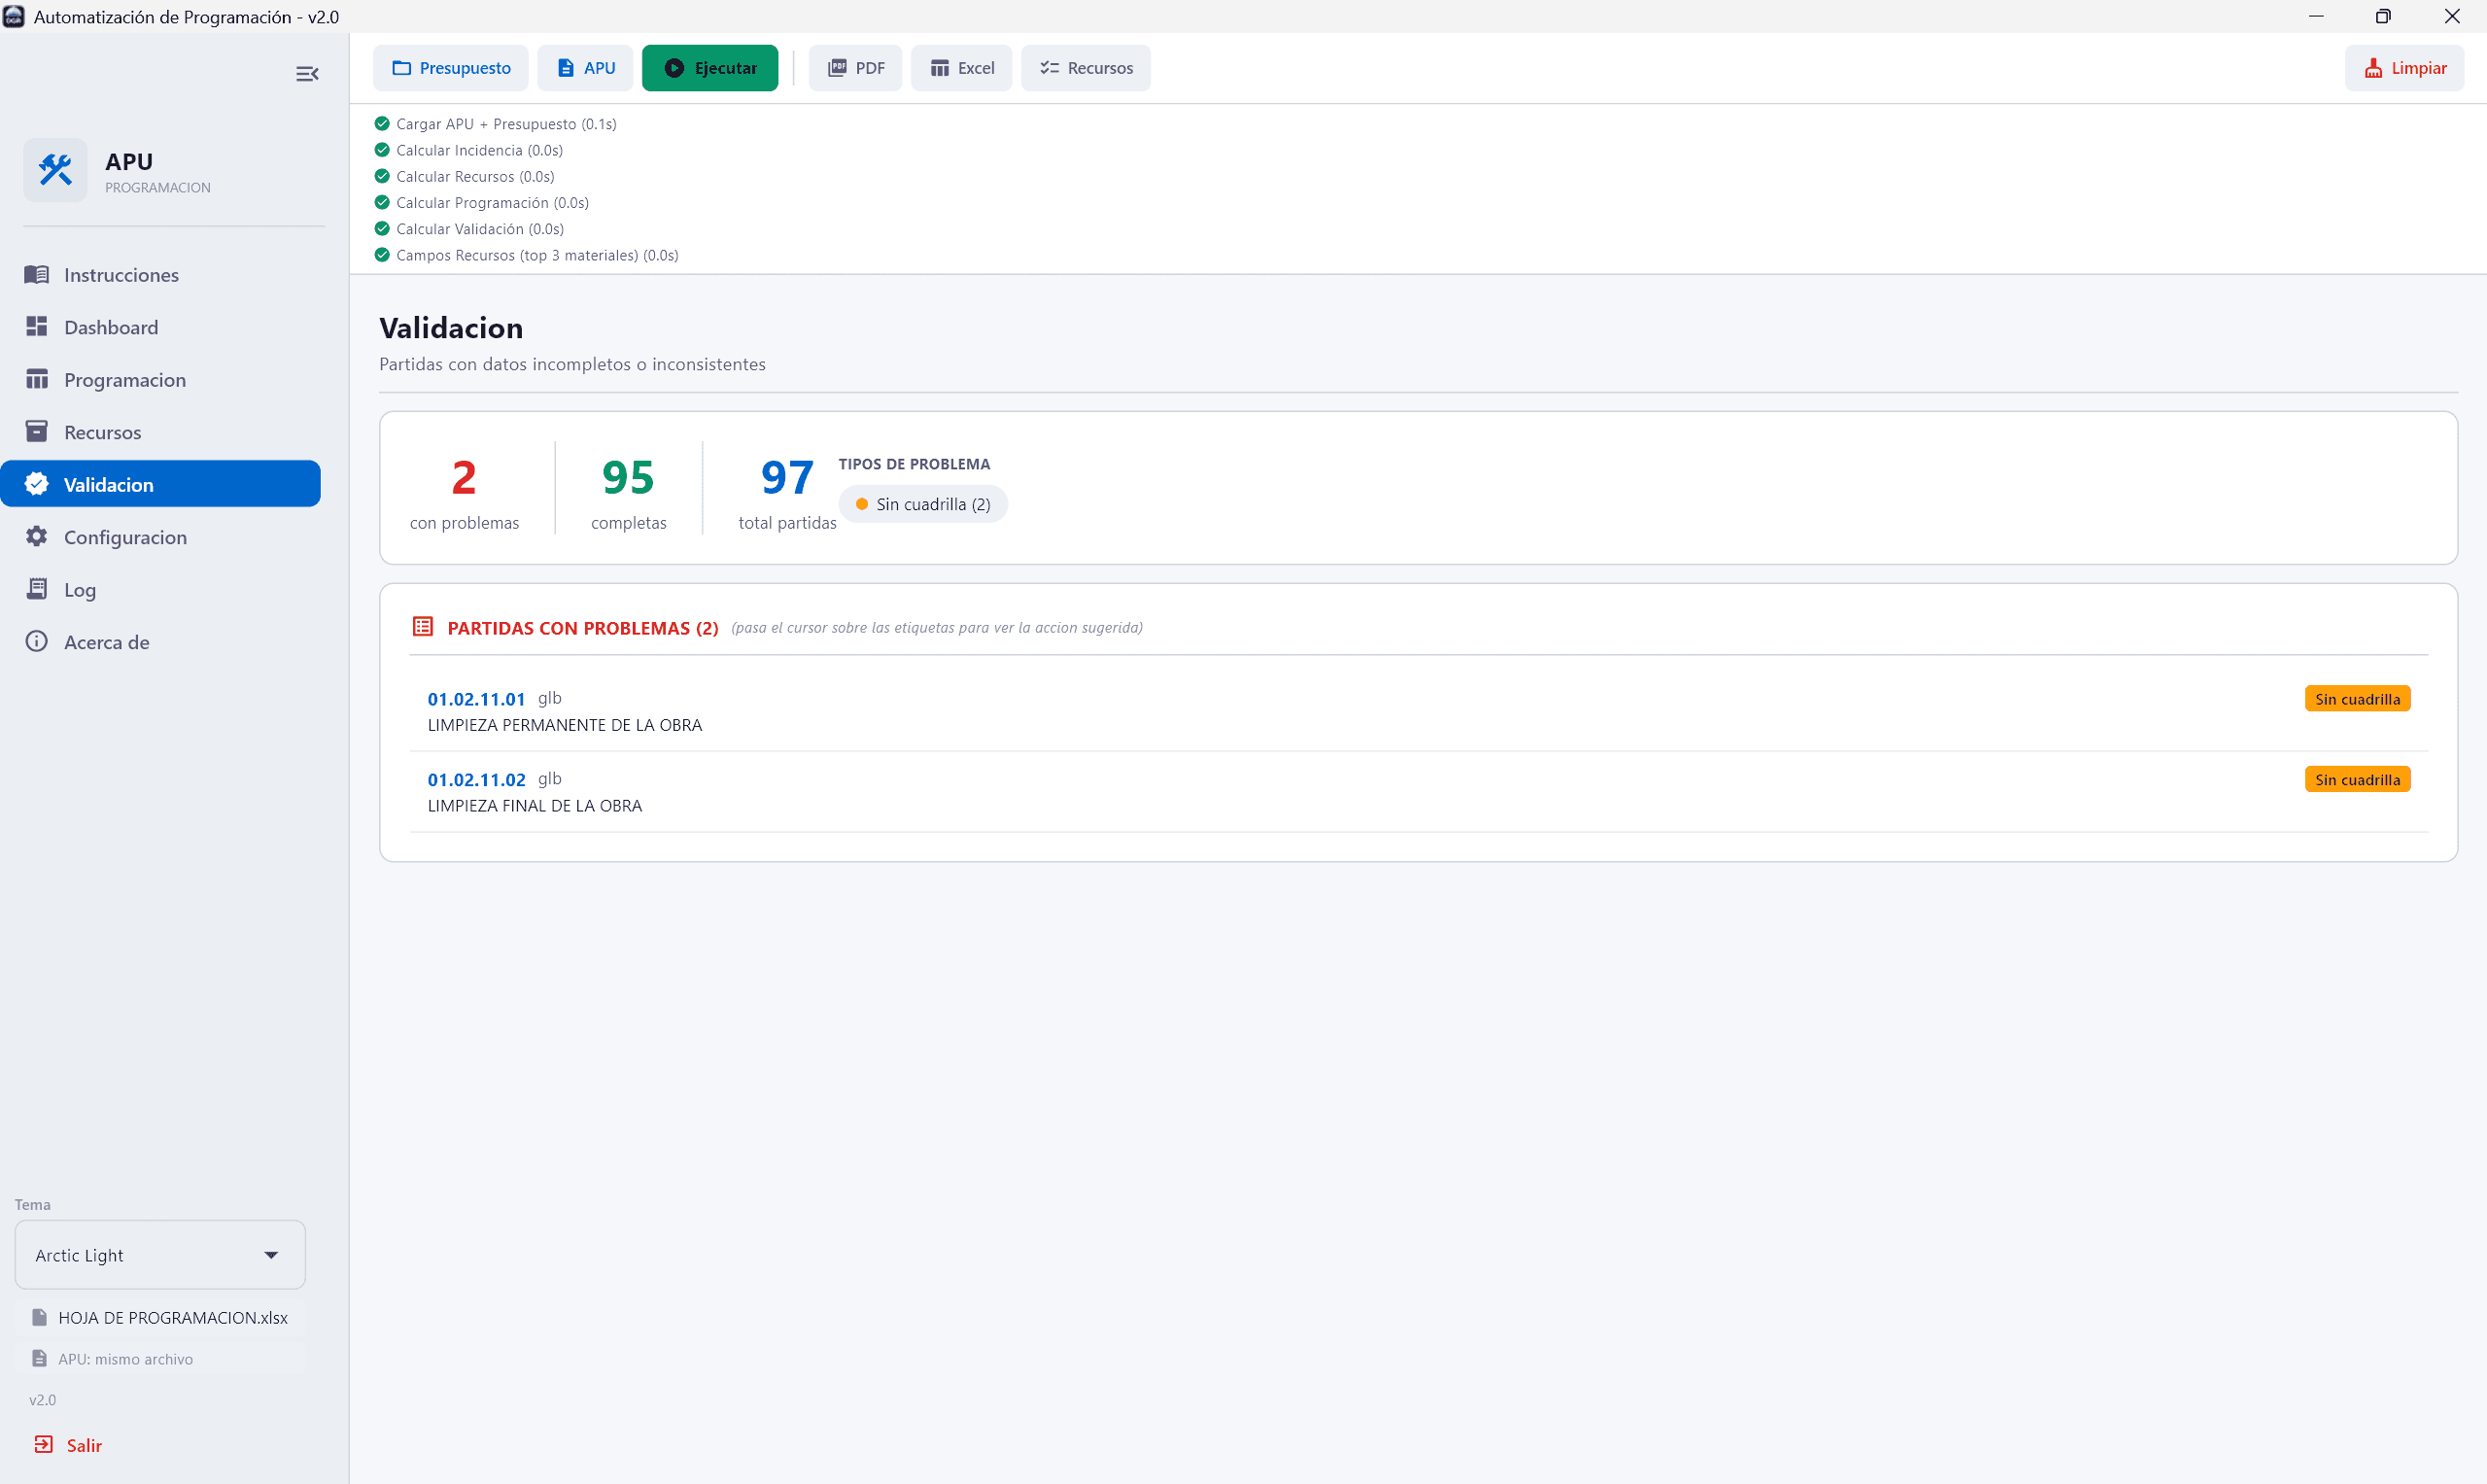Viewport: 2487px width, 1484px height.
Task: Click the Configuracion gear icon
Action: [37, 537]
